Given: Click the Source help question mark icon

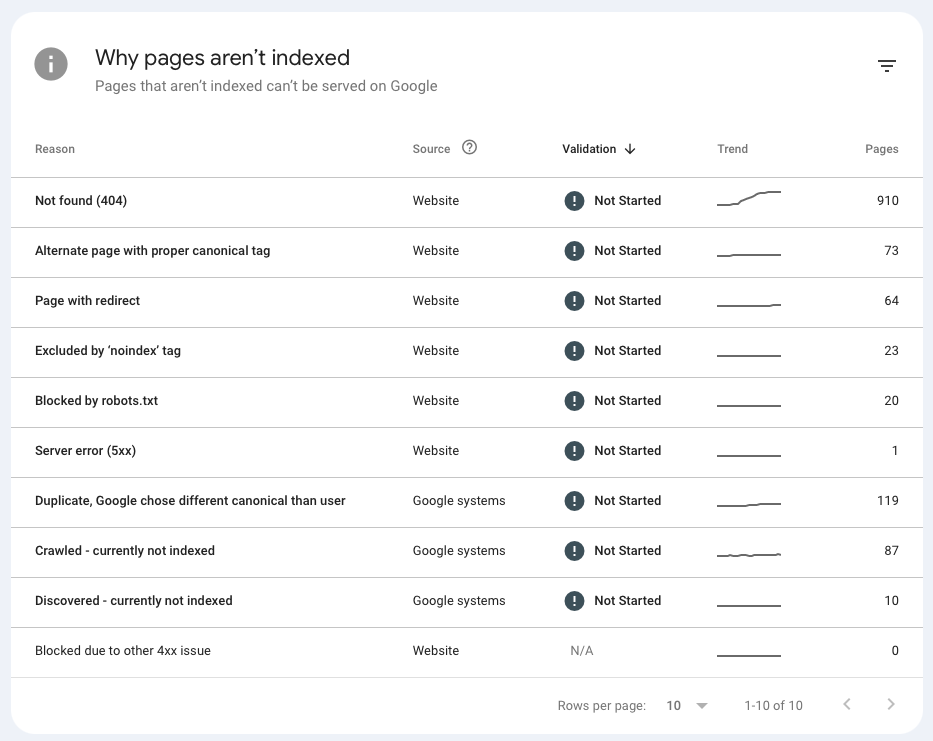Looking at the screenshot, I should (469, 147).
